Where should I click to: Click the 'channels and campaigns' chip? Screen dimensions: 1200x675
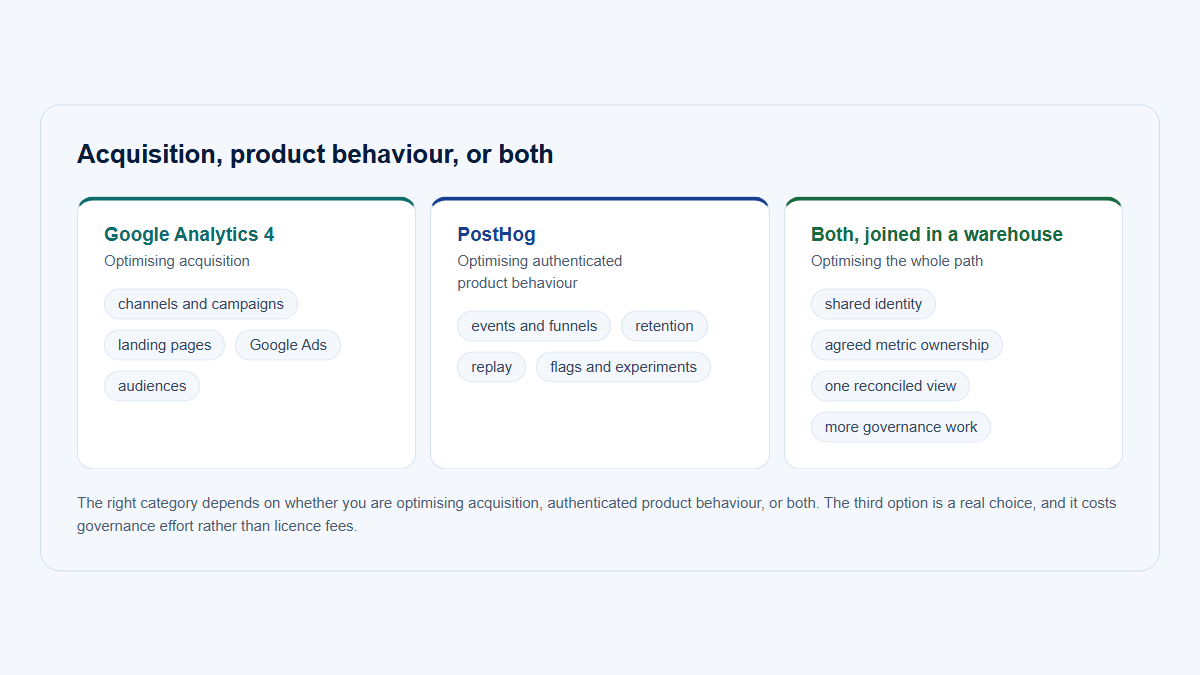tap(201, 304)
